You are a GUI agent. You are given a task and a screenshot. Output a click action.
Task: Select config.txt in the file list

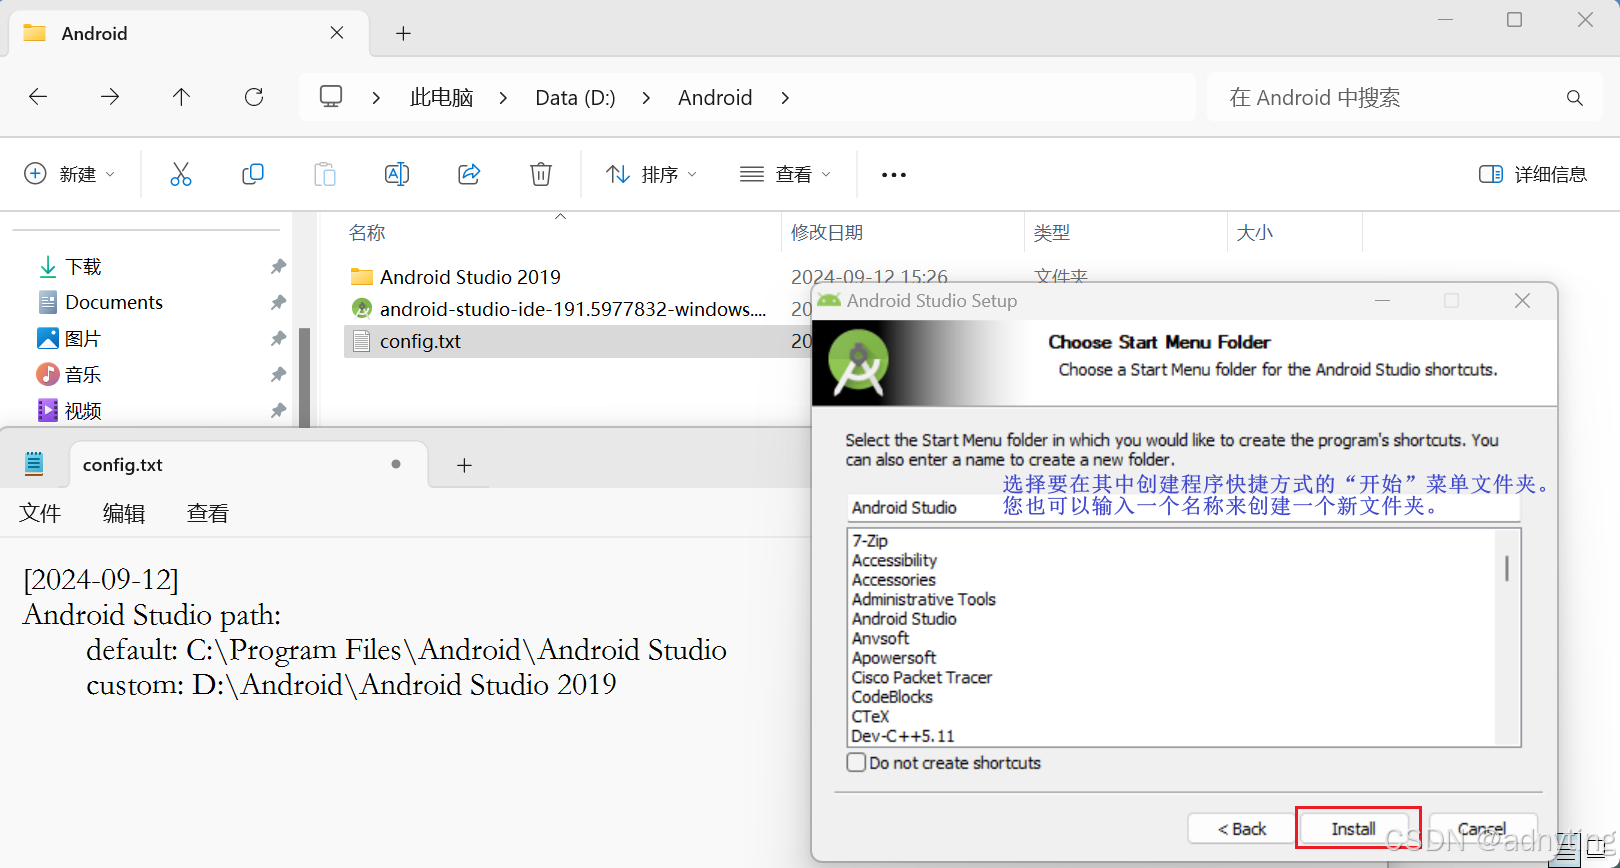coord(420,341)
